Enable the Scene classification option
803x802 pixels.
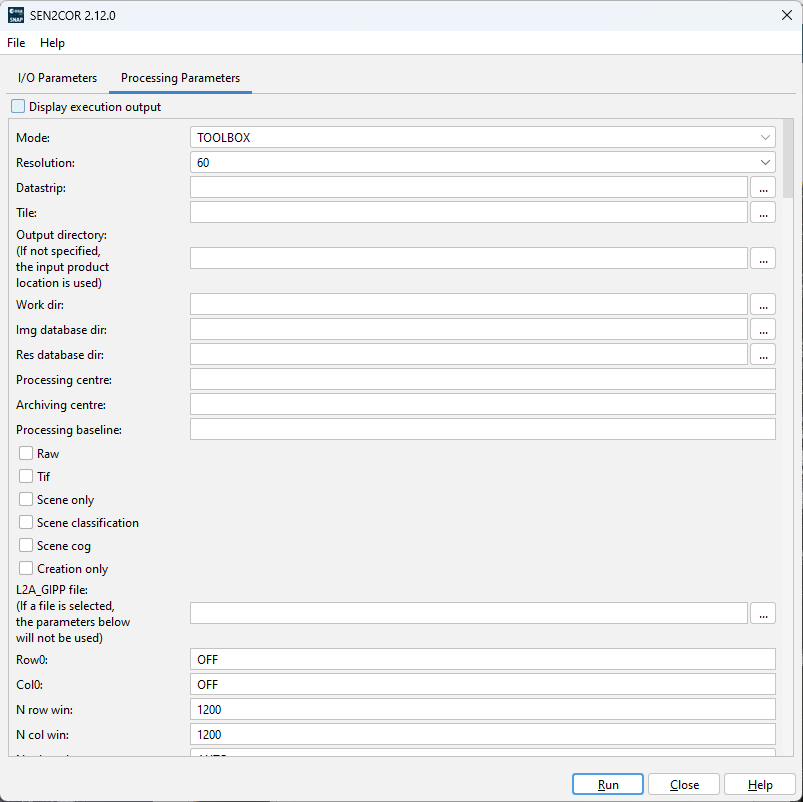click(26, 522)
